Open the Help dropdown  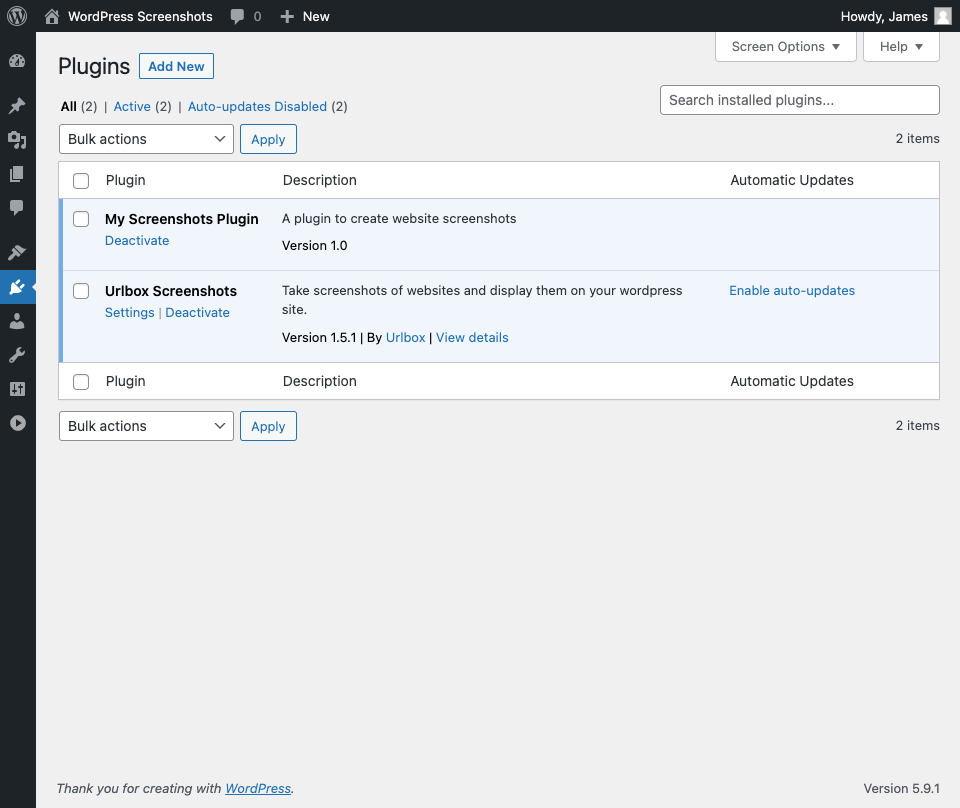pyautogui.click(x=900, y=46)
